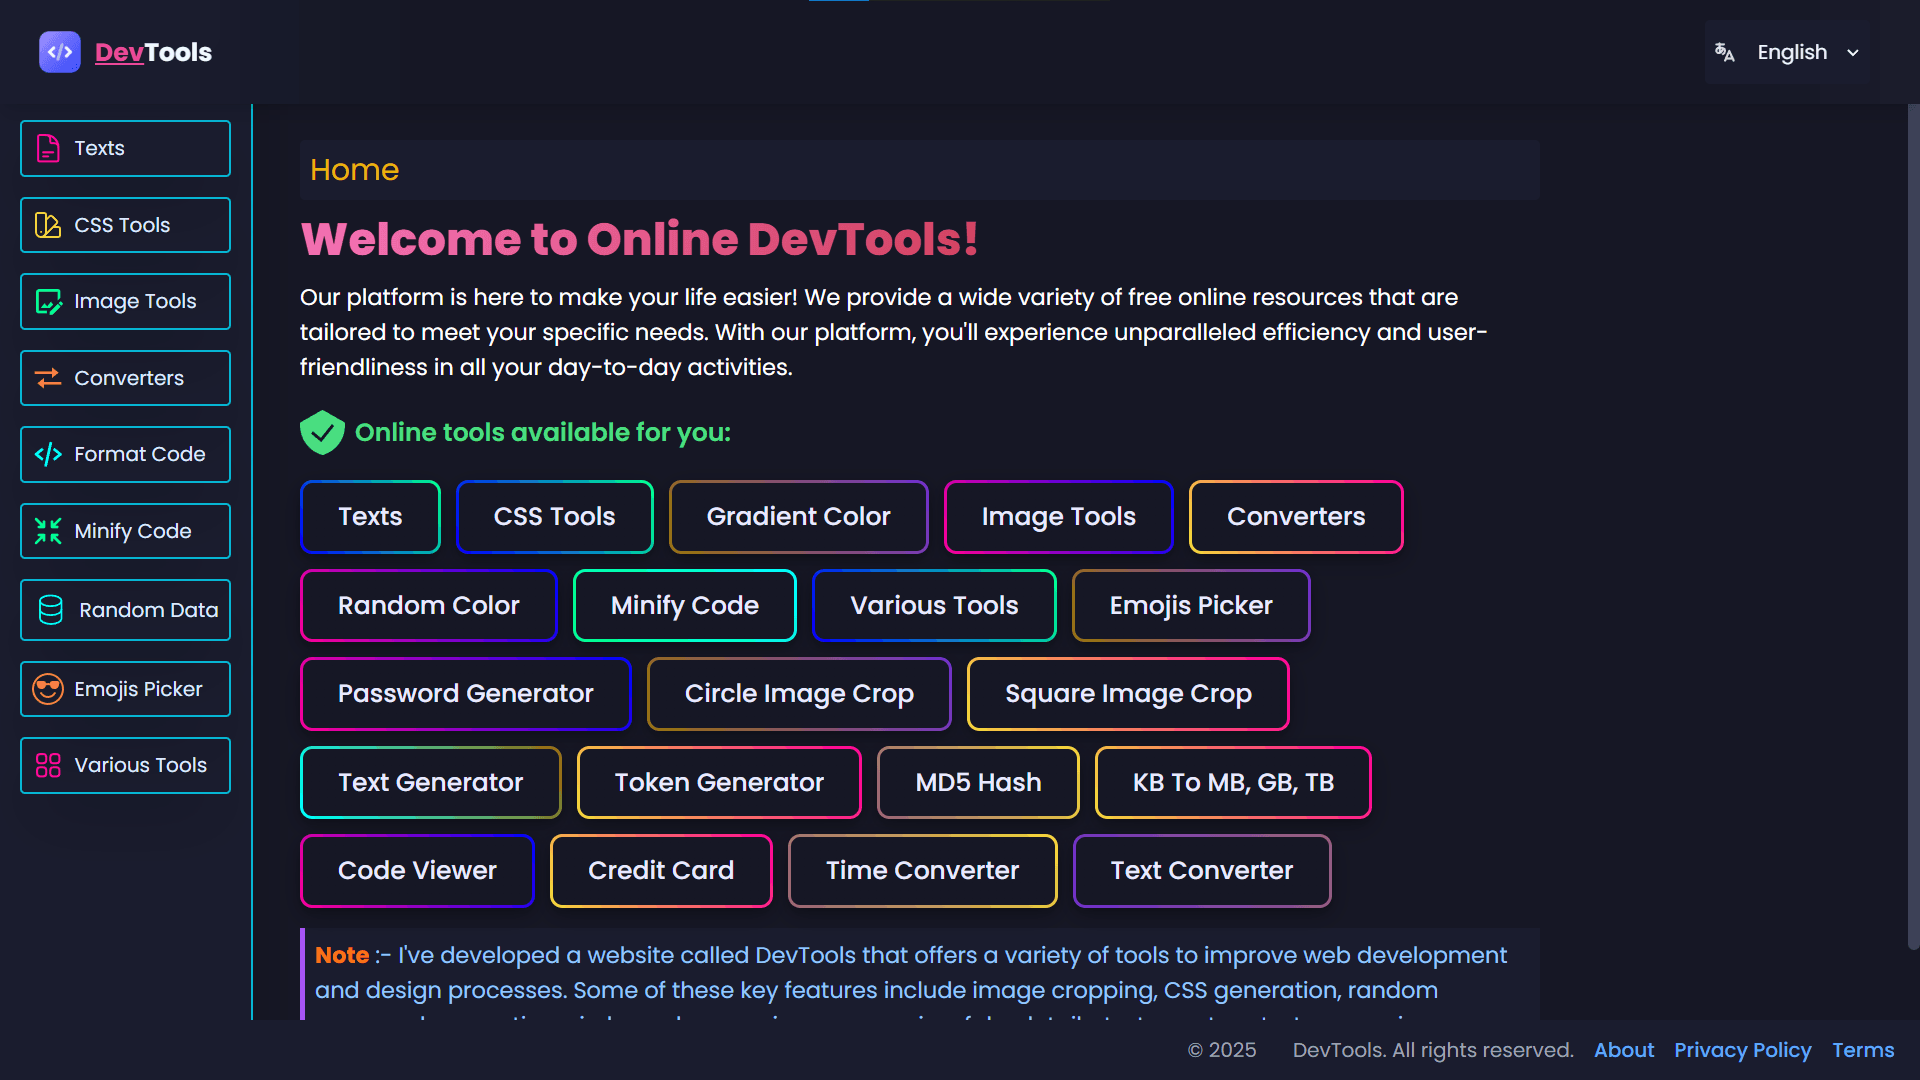The image size is (1920, 1080).
Task: Open the English language dropdown
Action: pos(1793,52)
